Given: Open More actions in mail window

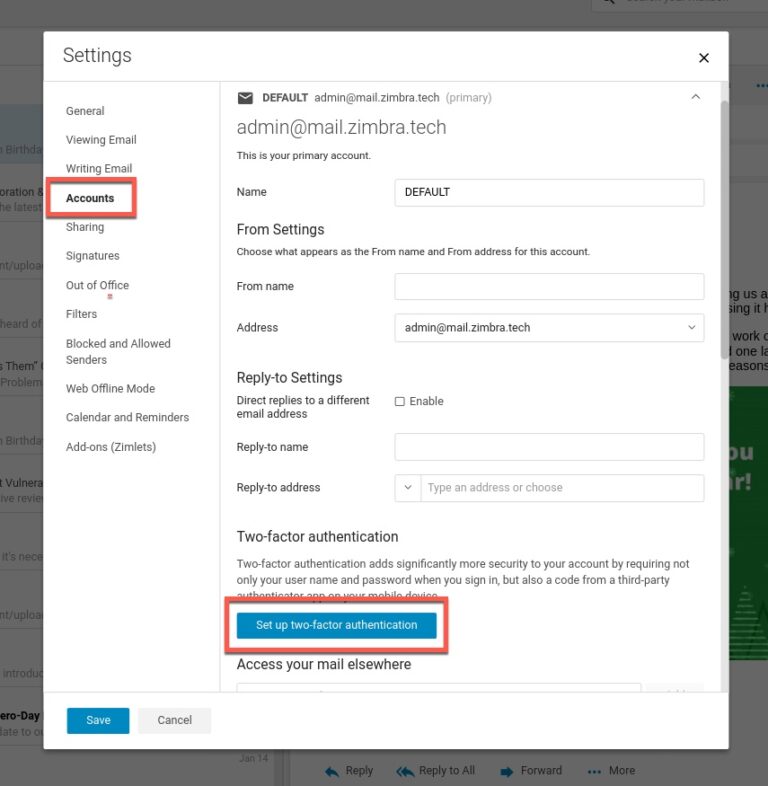Looking at the screenshot, I should (x=622, y=770).
